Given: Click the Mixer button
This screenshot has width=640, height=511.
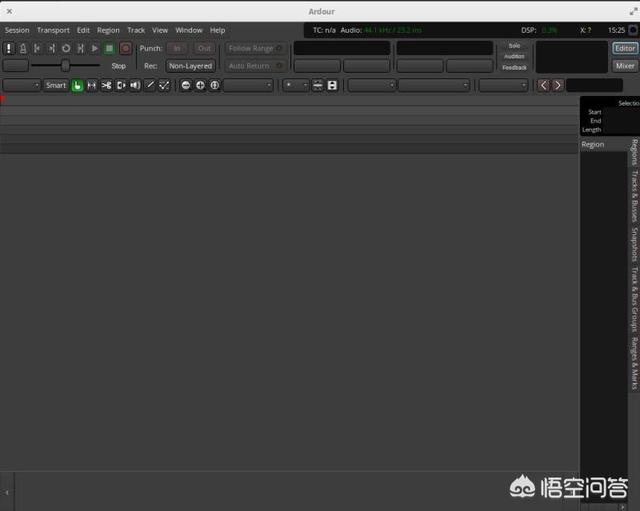Looking at the screenshot, I should (624, 66).
